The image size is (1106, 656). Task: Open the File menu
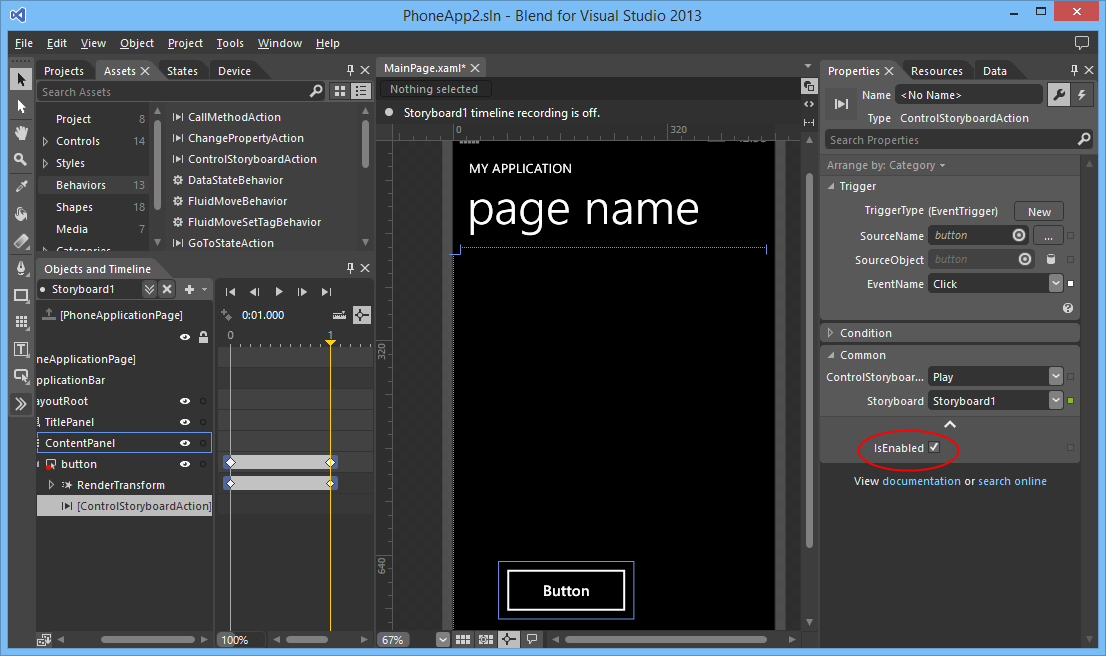pos(24,43)
